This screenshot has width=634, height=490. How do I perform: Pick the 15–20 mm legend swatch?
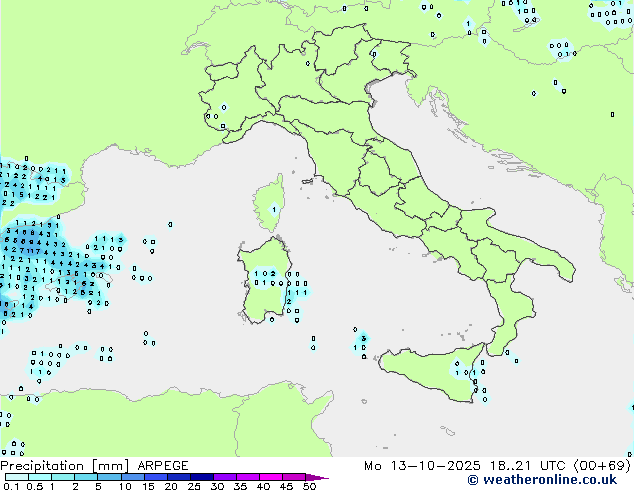[155, 477]
